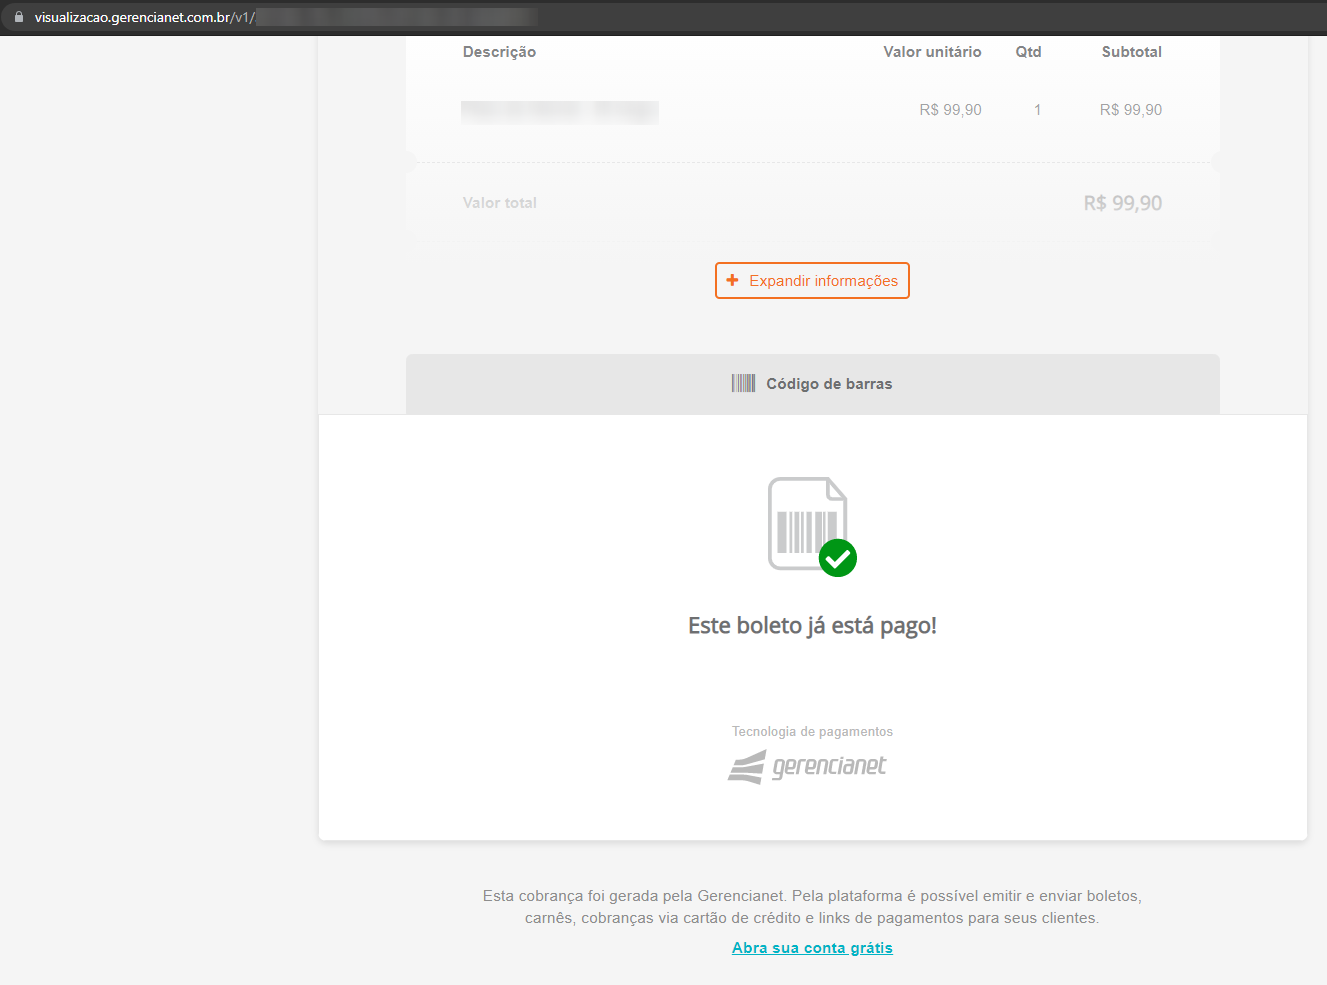Click the blurred item description
The height and width of the screenshot is (985, 1327).
point(560,112)
